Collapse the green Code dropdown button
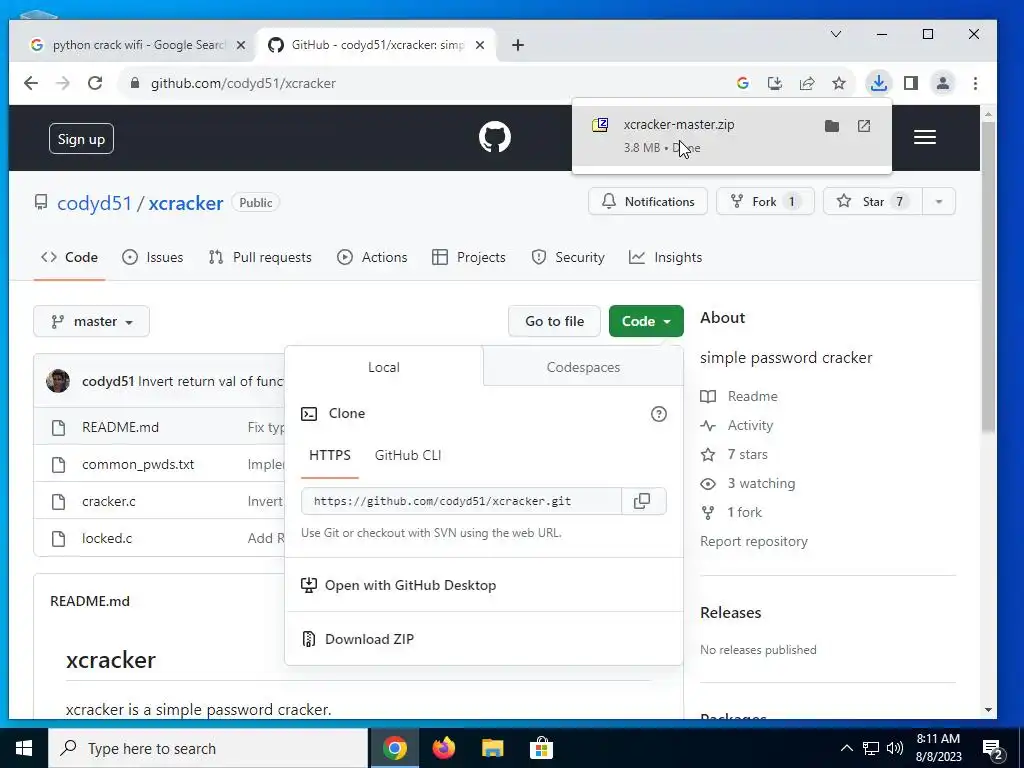 coord(646,321)
